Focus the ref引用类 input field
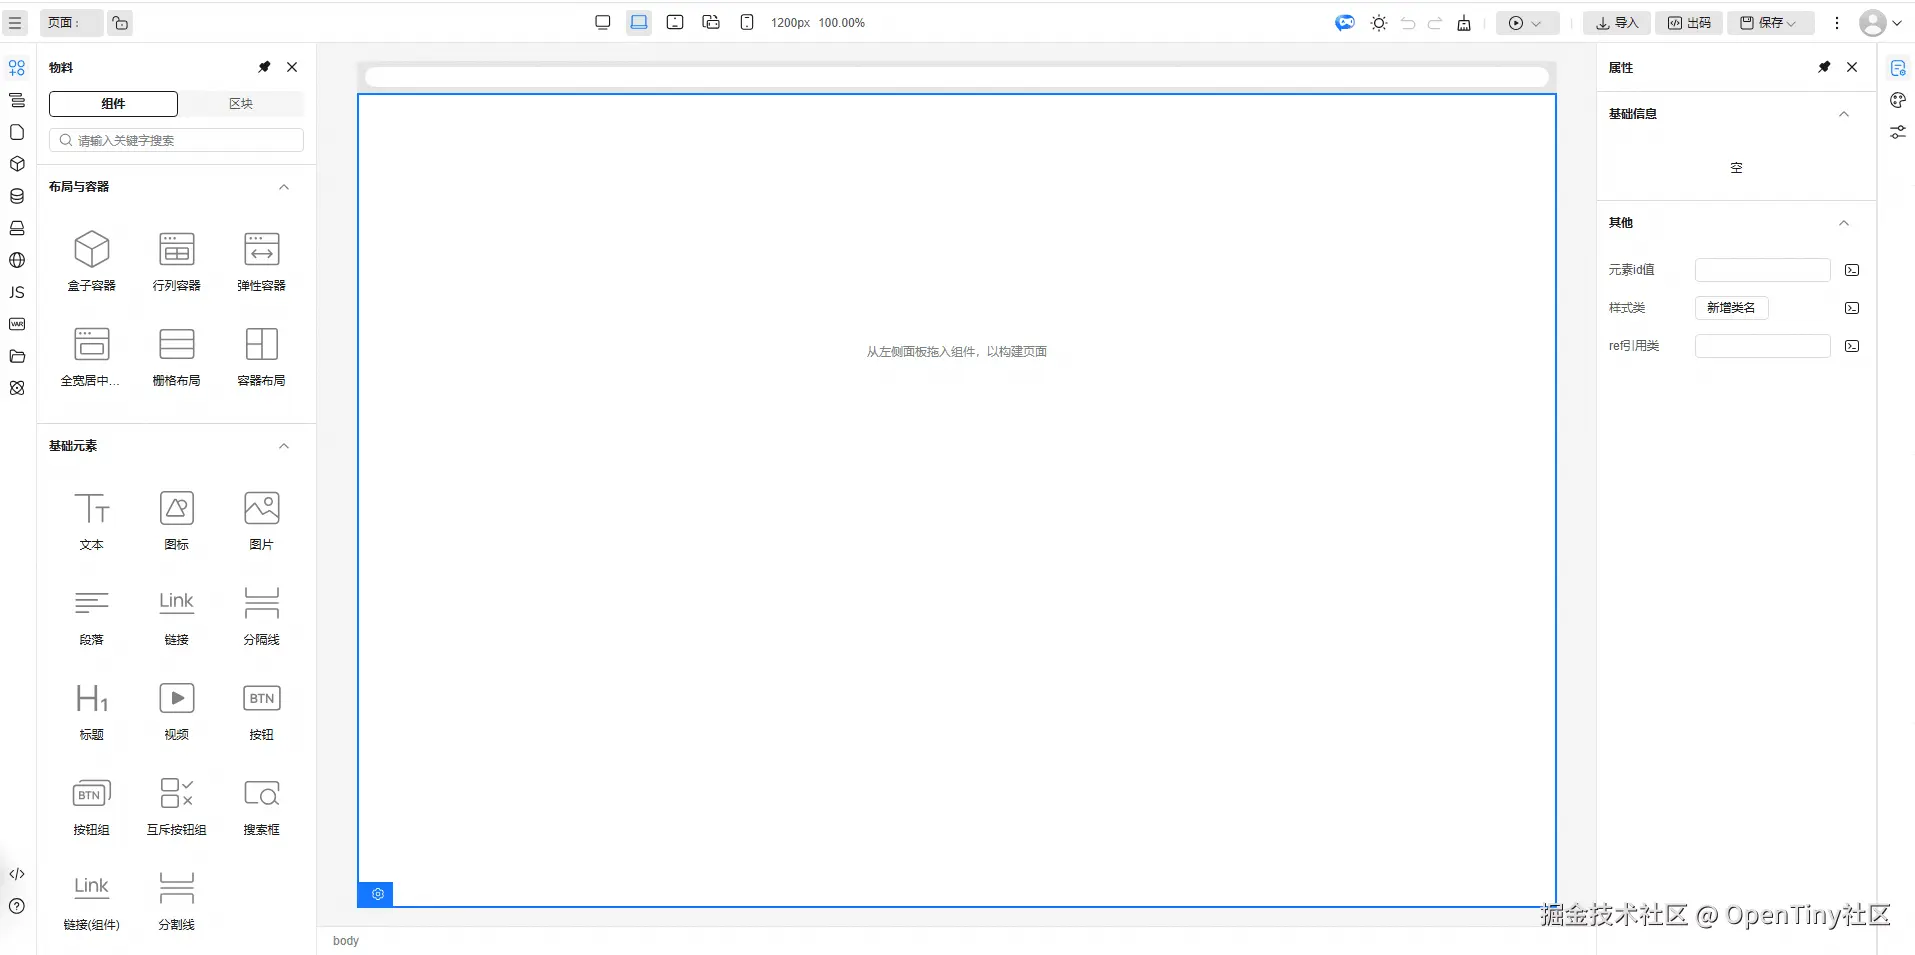Screen dimensions: 1915x955 pyautogui.click(x=1762, y=346)
